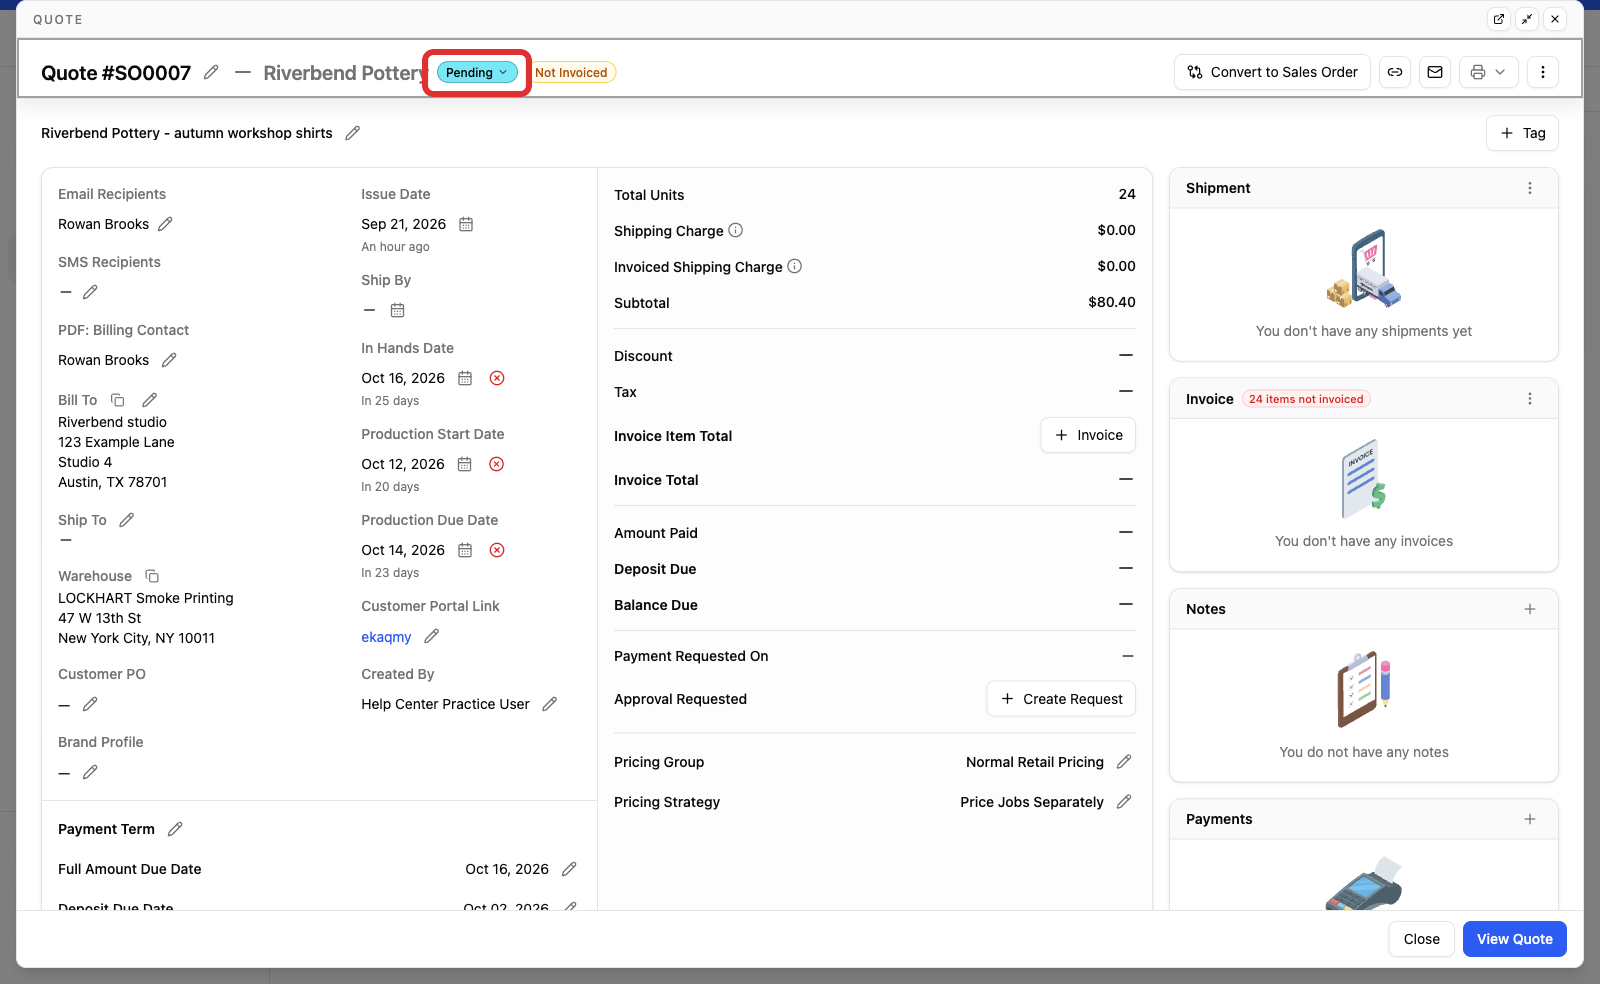
Task: Open Invoice panel options menu
Action: click(x=1530, y=399)
